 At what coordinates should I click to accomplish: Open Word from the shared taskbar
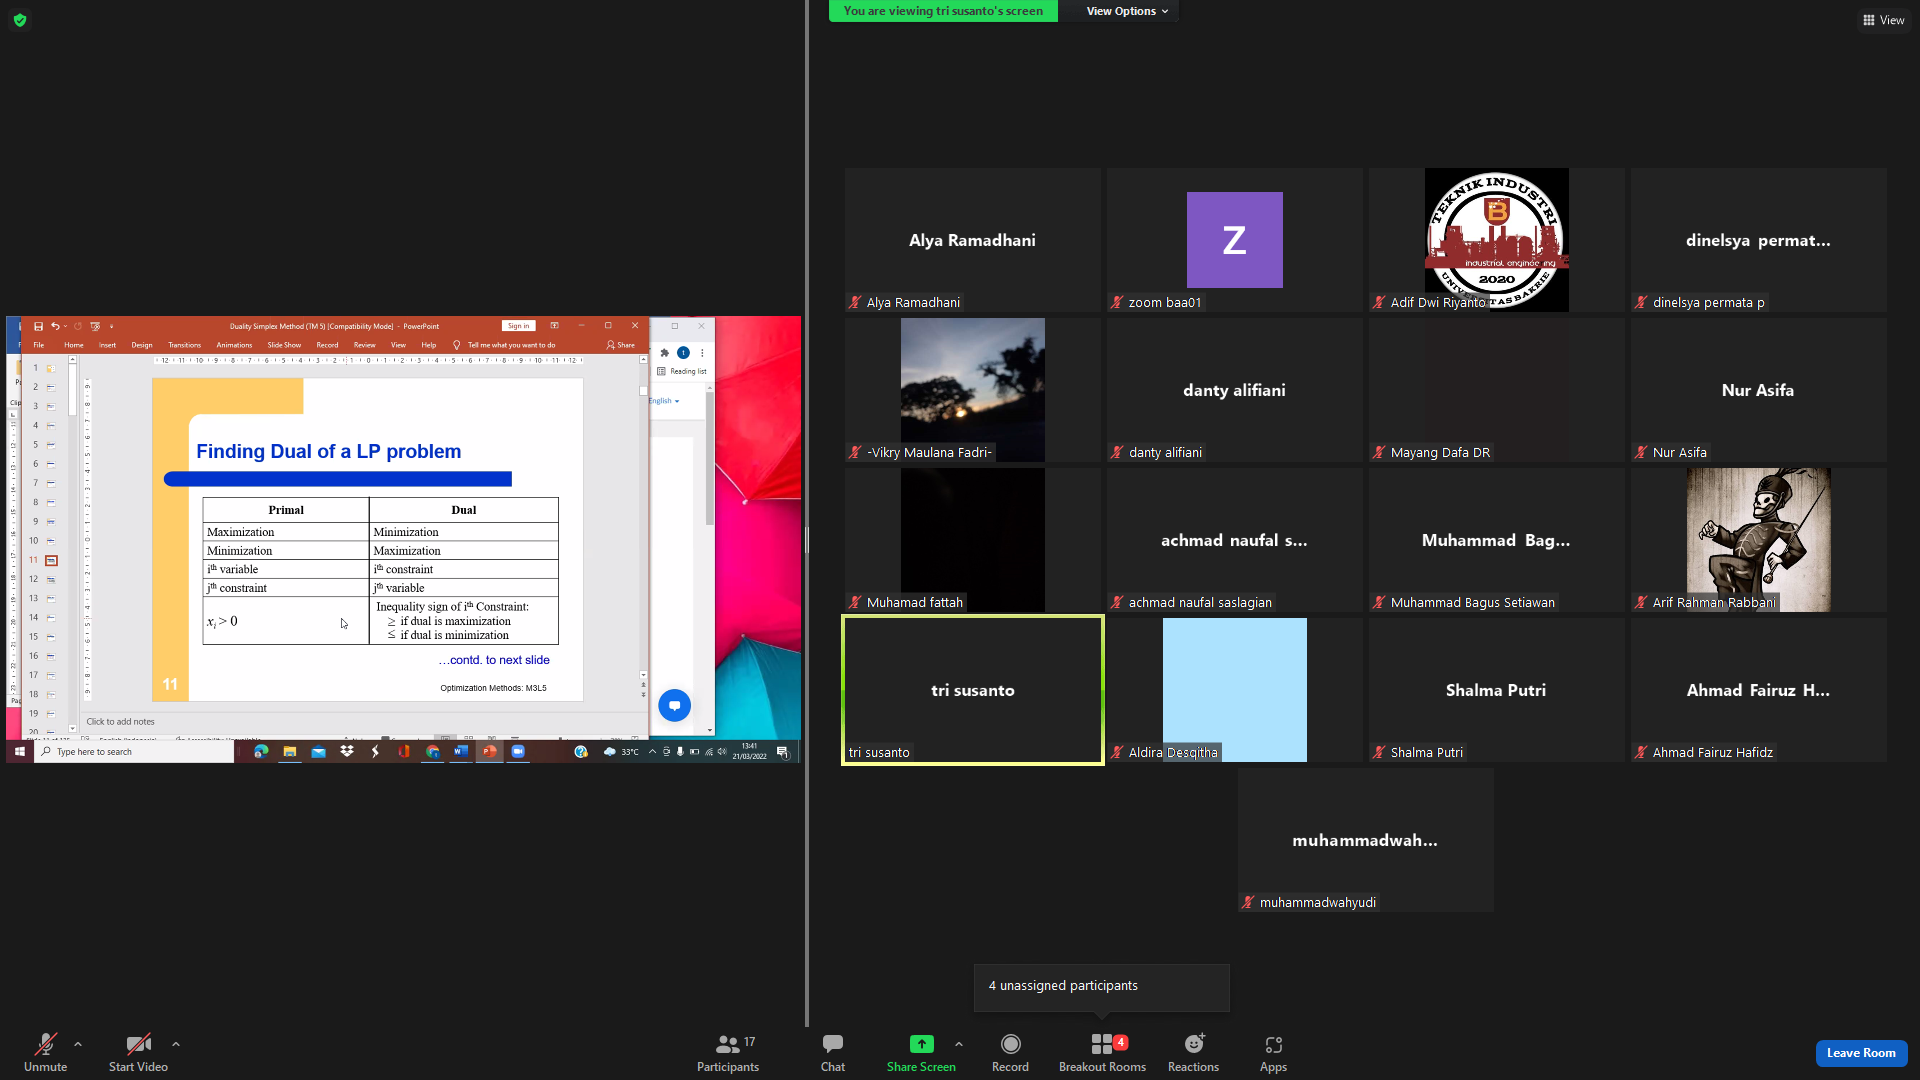pyautogui.click(x=461, y=751)
